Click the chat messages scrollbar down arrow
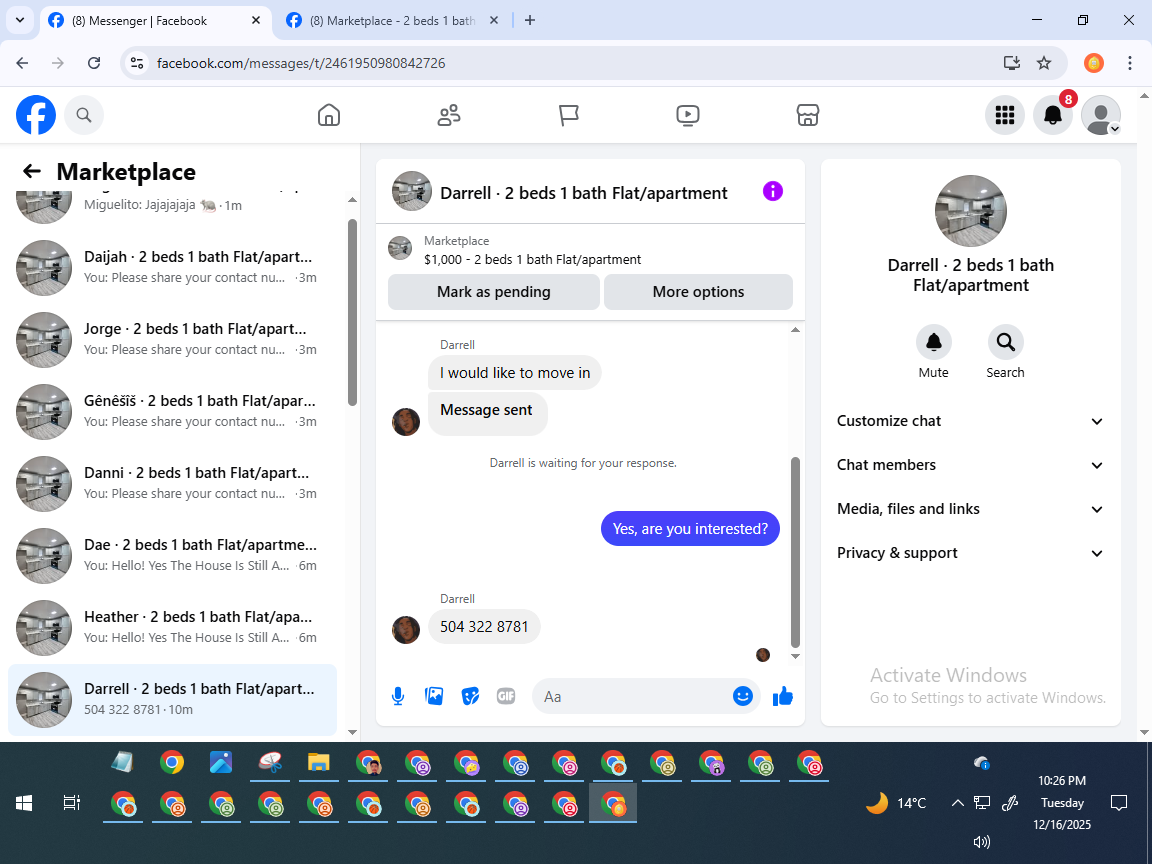The height and width of the screenshot is (864, 1152). [795, 657]
